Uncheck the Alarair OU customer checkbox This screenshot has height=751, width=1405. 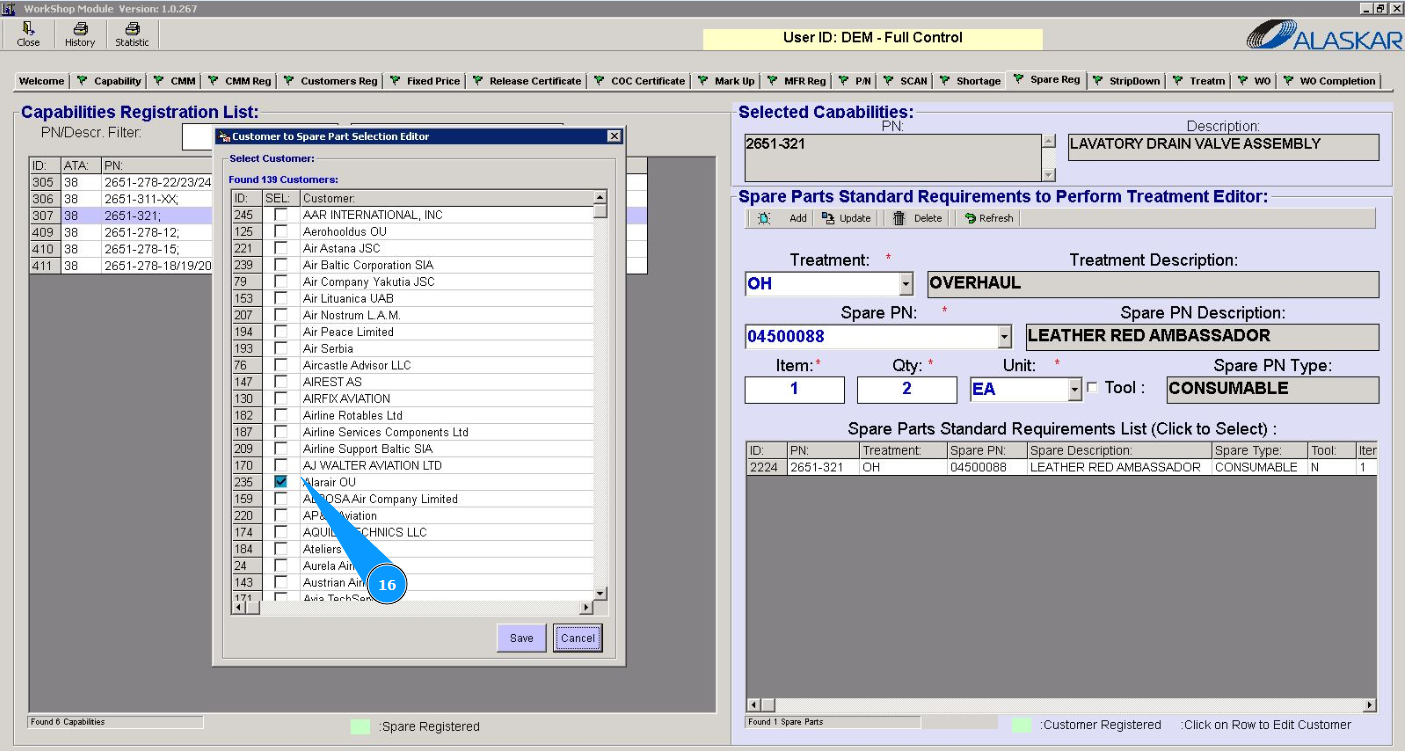281,482
